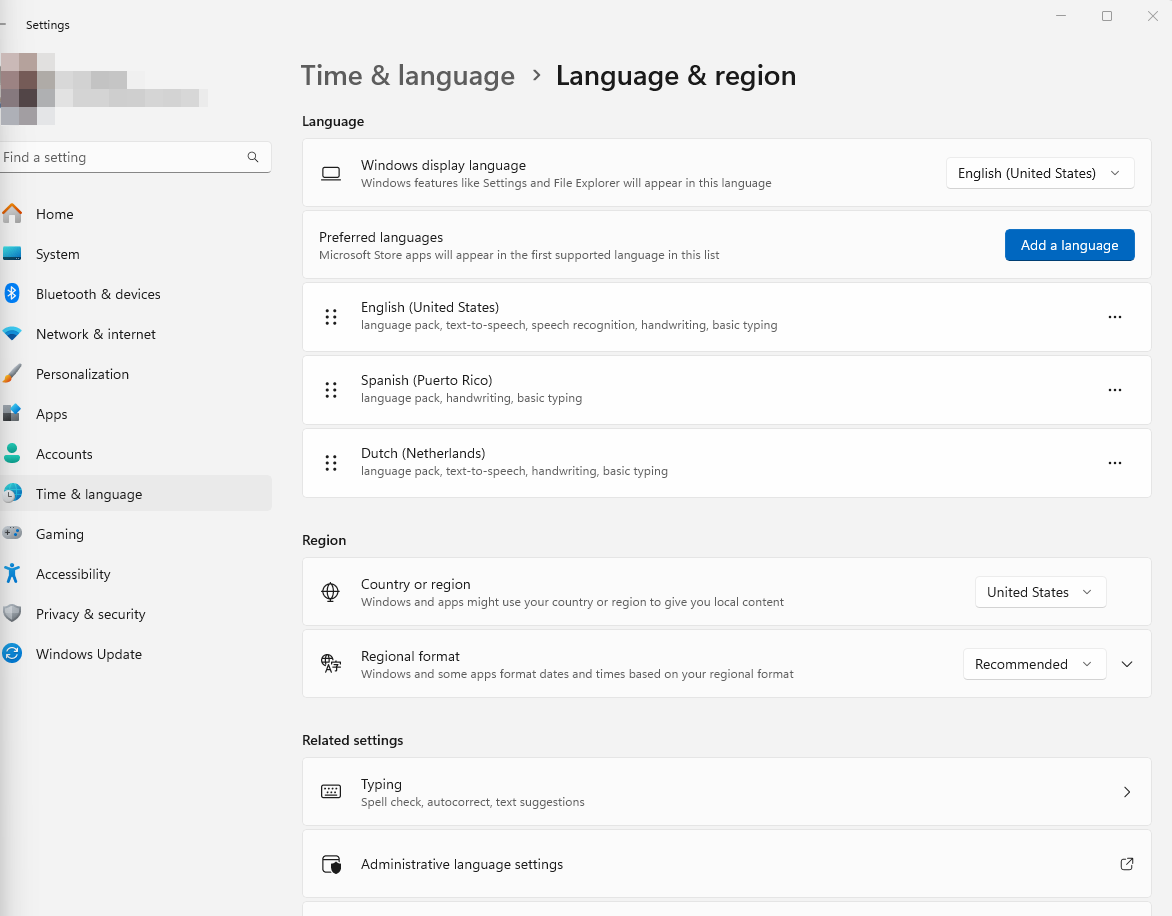Click the Find a setting search box

[120, 157]
